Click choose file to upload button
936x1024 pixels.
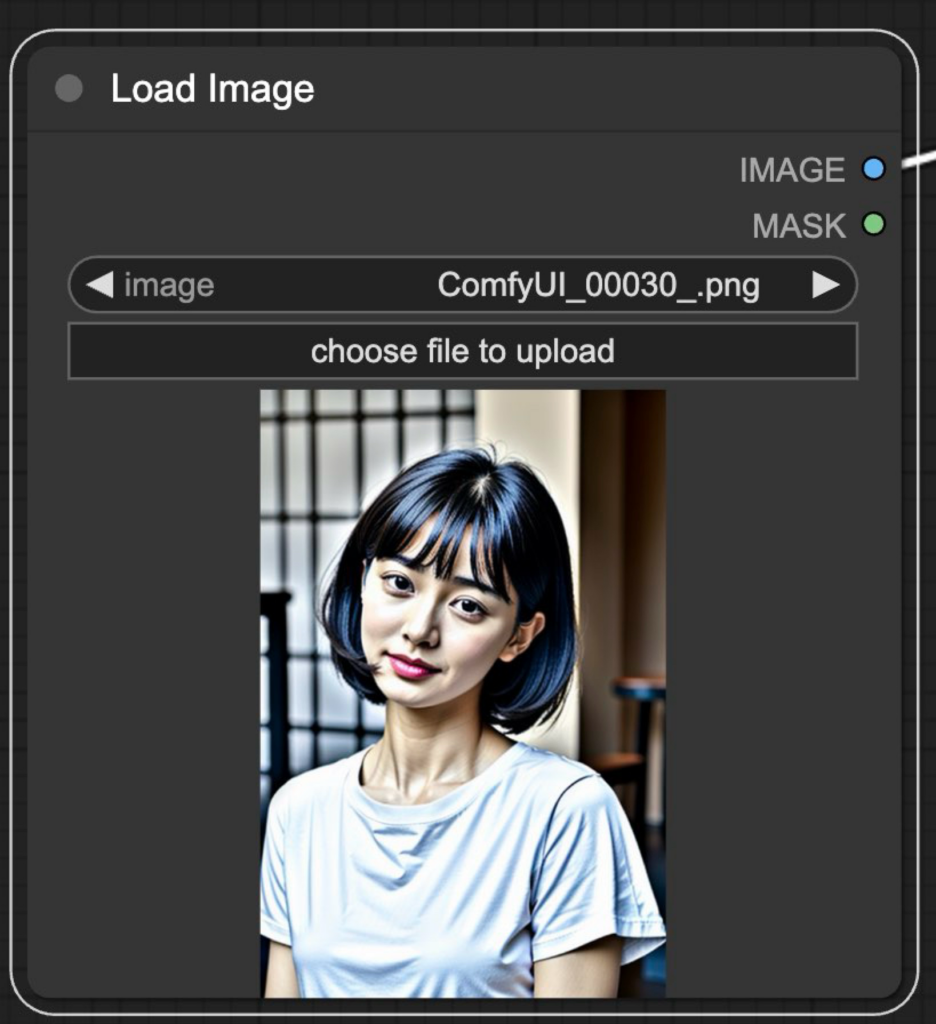462,351
